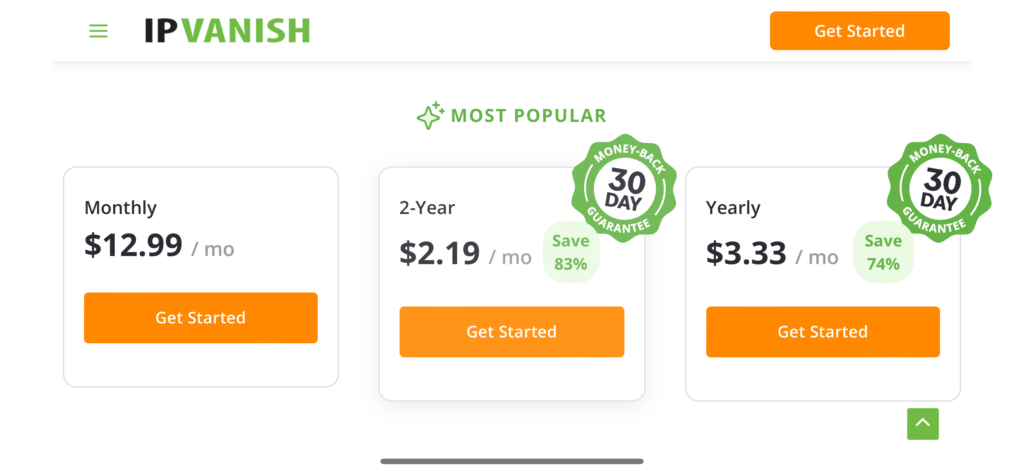
Task: Open the hamburger menu icon
Action: click(x=99, y=31)
